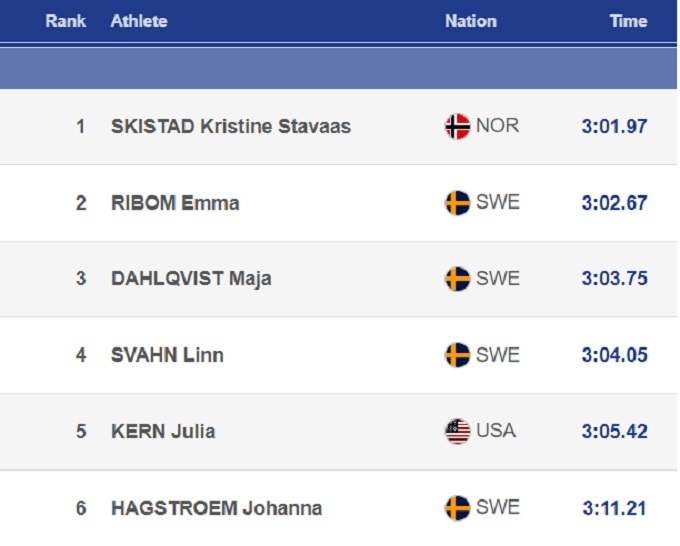Screen dimensions: 680x546
Task: Click Sweden flag icon next to Ribom
Action: tap(457, 203)
